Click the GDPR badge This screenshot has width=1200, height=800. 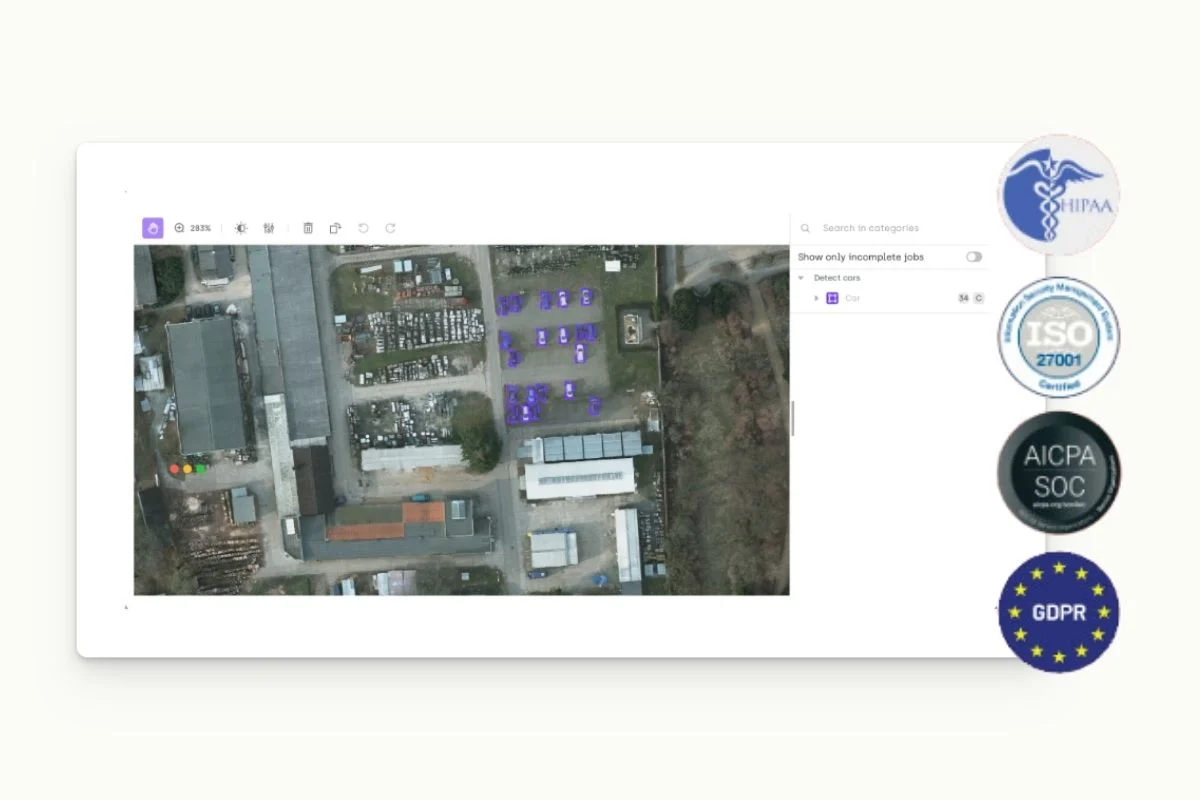1059,611
